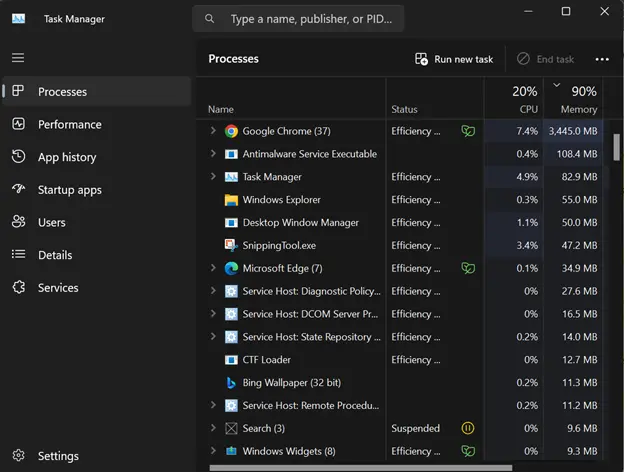Screen dimensions: 626x472
Task: Switch to the Details page
Action: (97, 255)
